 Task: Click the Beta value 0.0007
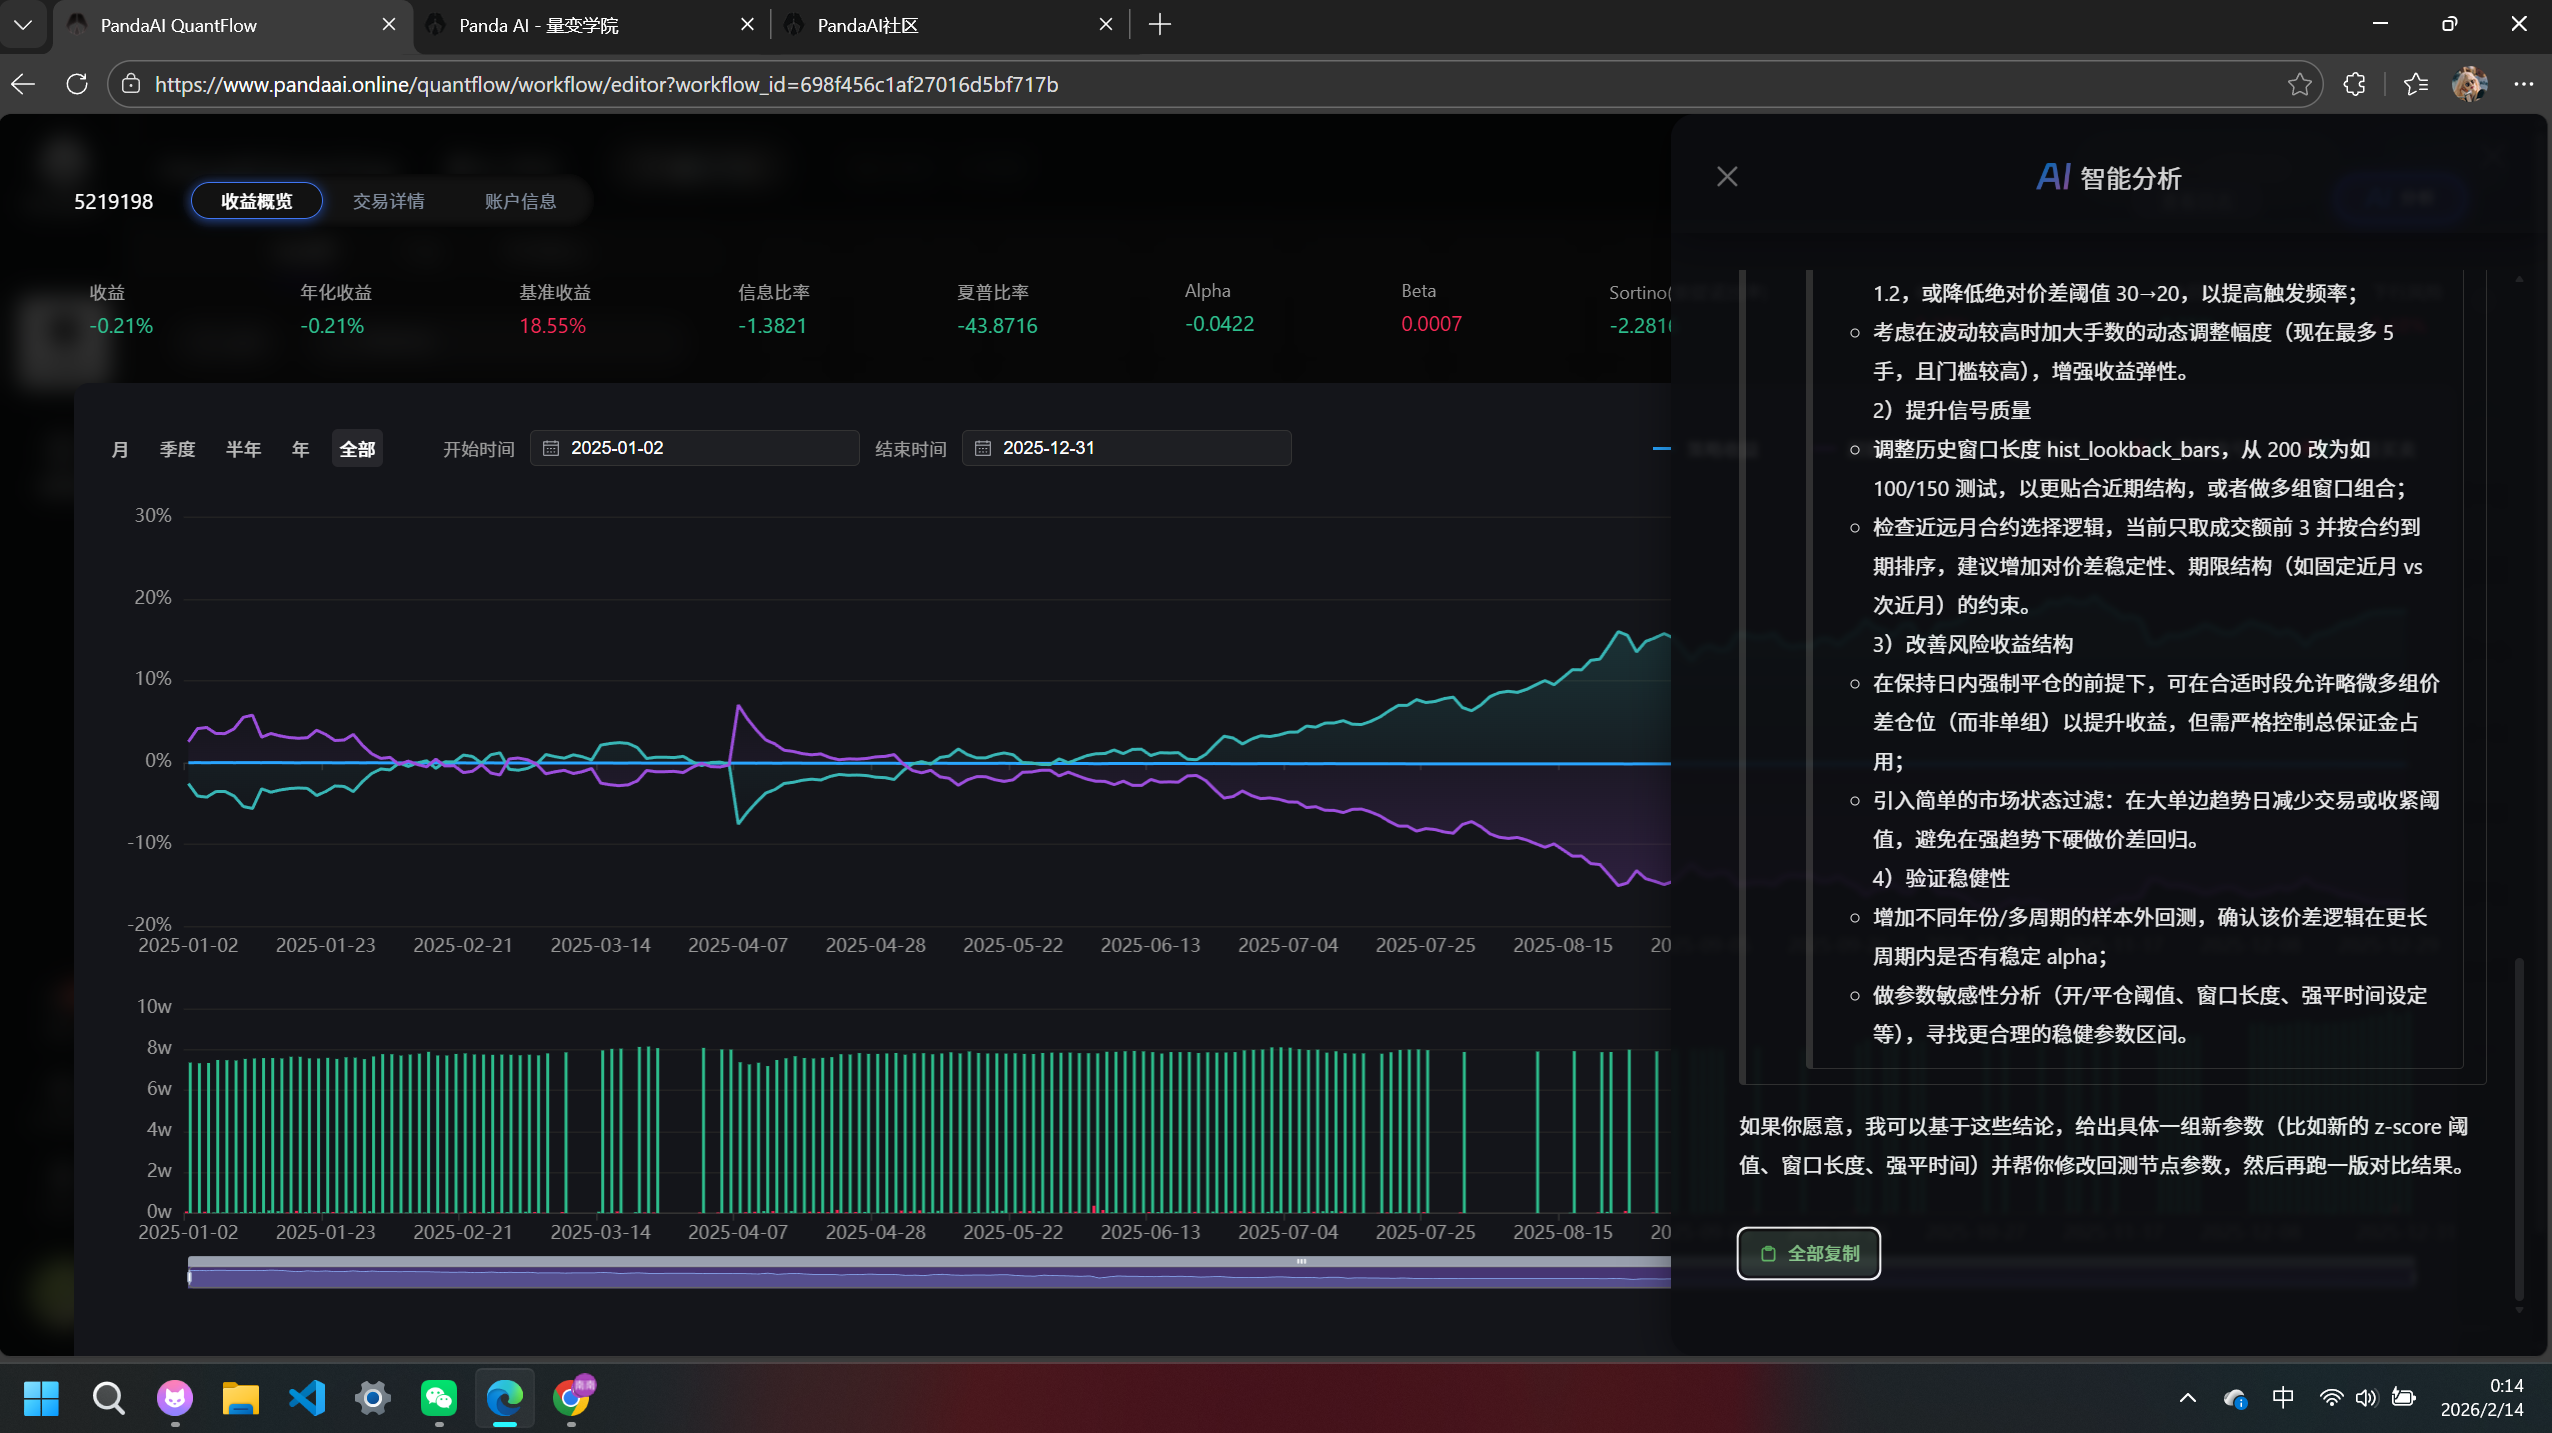click(x=1431, y=324)
